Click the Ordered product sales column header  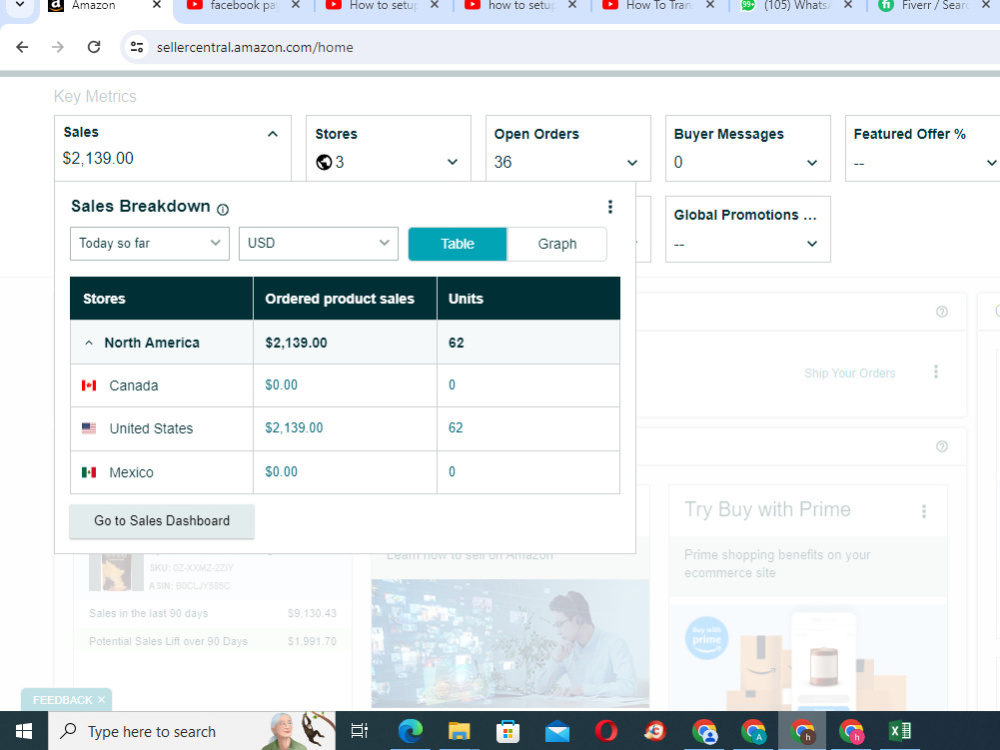[x=345, y=298]
